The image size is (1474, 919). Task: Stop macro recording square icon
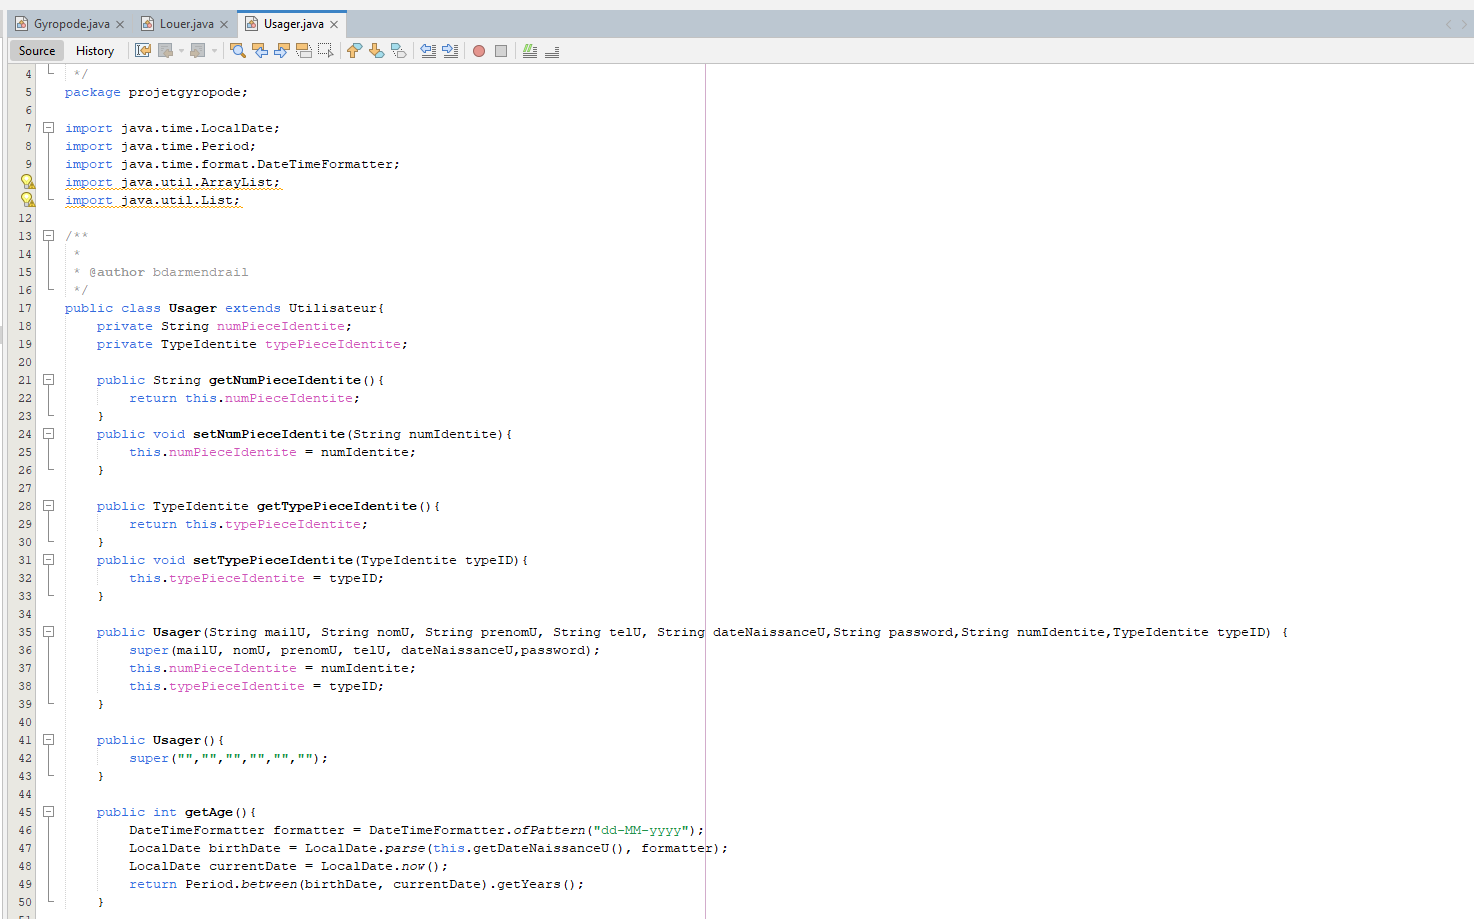(x=501, y=51)
